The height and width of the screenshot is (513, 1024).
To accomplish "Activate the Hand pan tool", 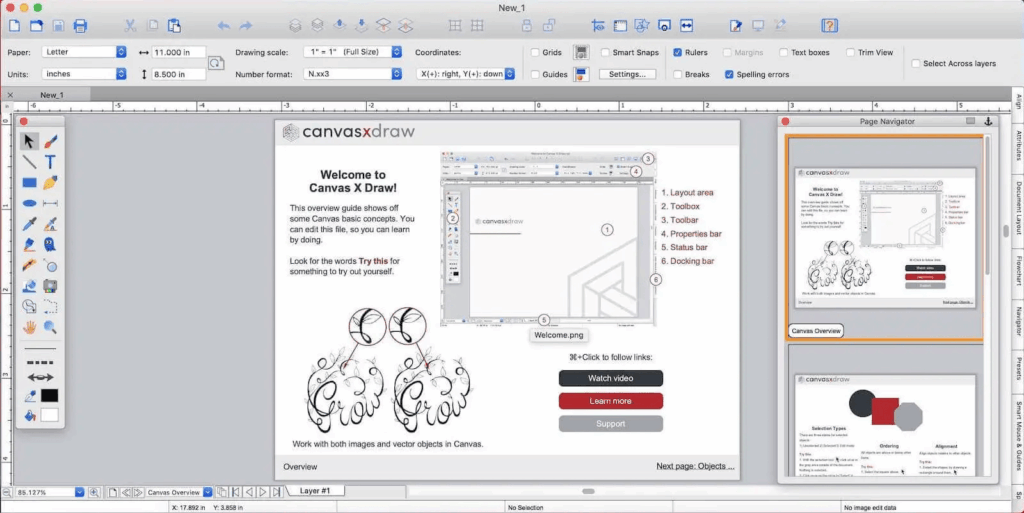I will [x=30, y=327].
